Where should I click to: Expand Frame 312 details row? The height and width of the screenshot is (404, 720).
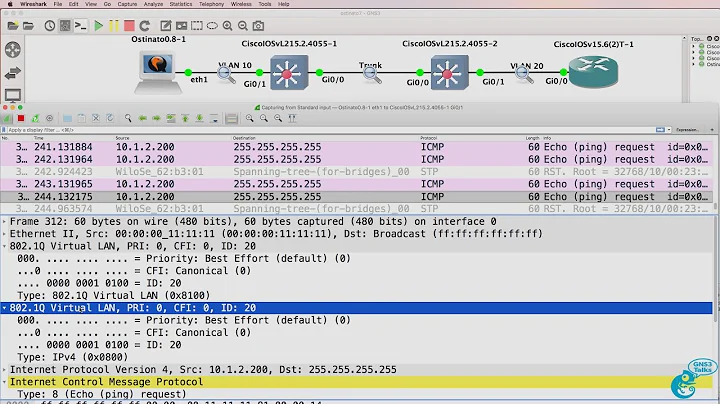coord(4,221)
